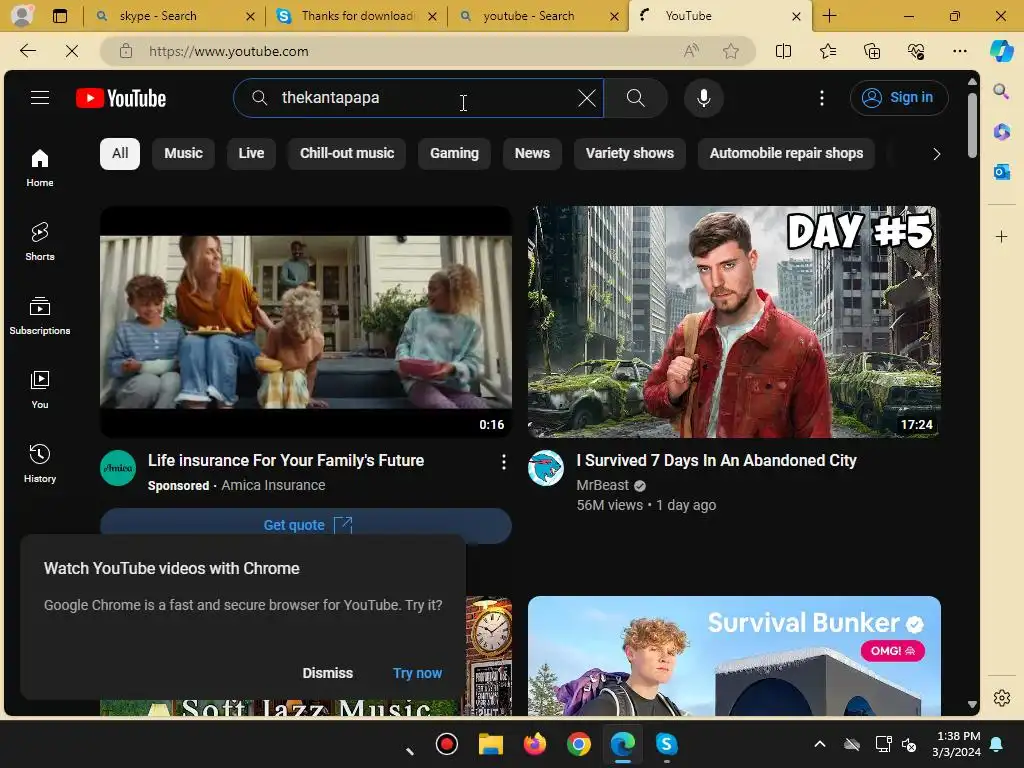Click the YouTube logo
The height and width of the screenshot is (768, 1024).
(121, 98)
